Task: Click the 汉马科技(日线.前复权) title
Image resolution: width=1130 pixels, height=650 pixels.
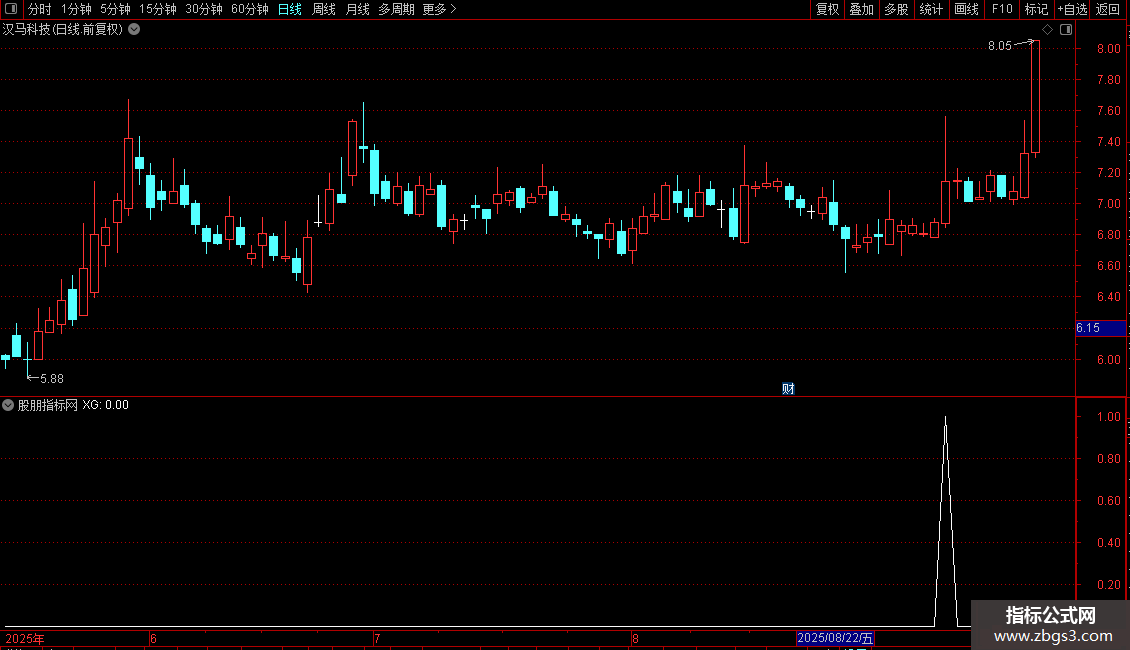Action: 63,30
